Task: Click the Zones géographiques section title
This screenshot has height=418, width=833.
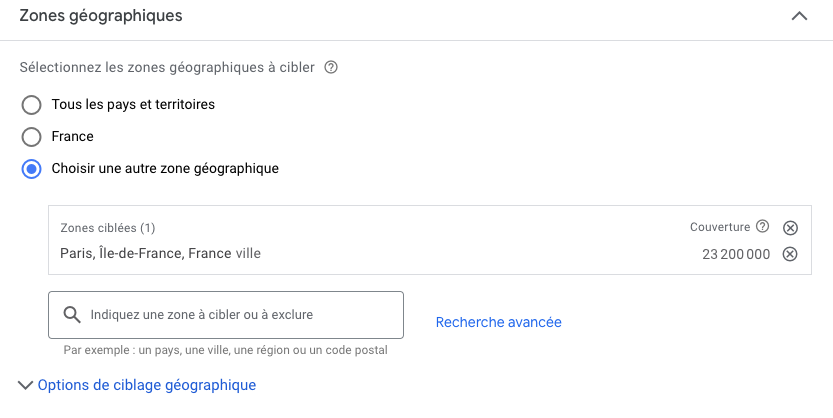Action: [101, 16]
